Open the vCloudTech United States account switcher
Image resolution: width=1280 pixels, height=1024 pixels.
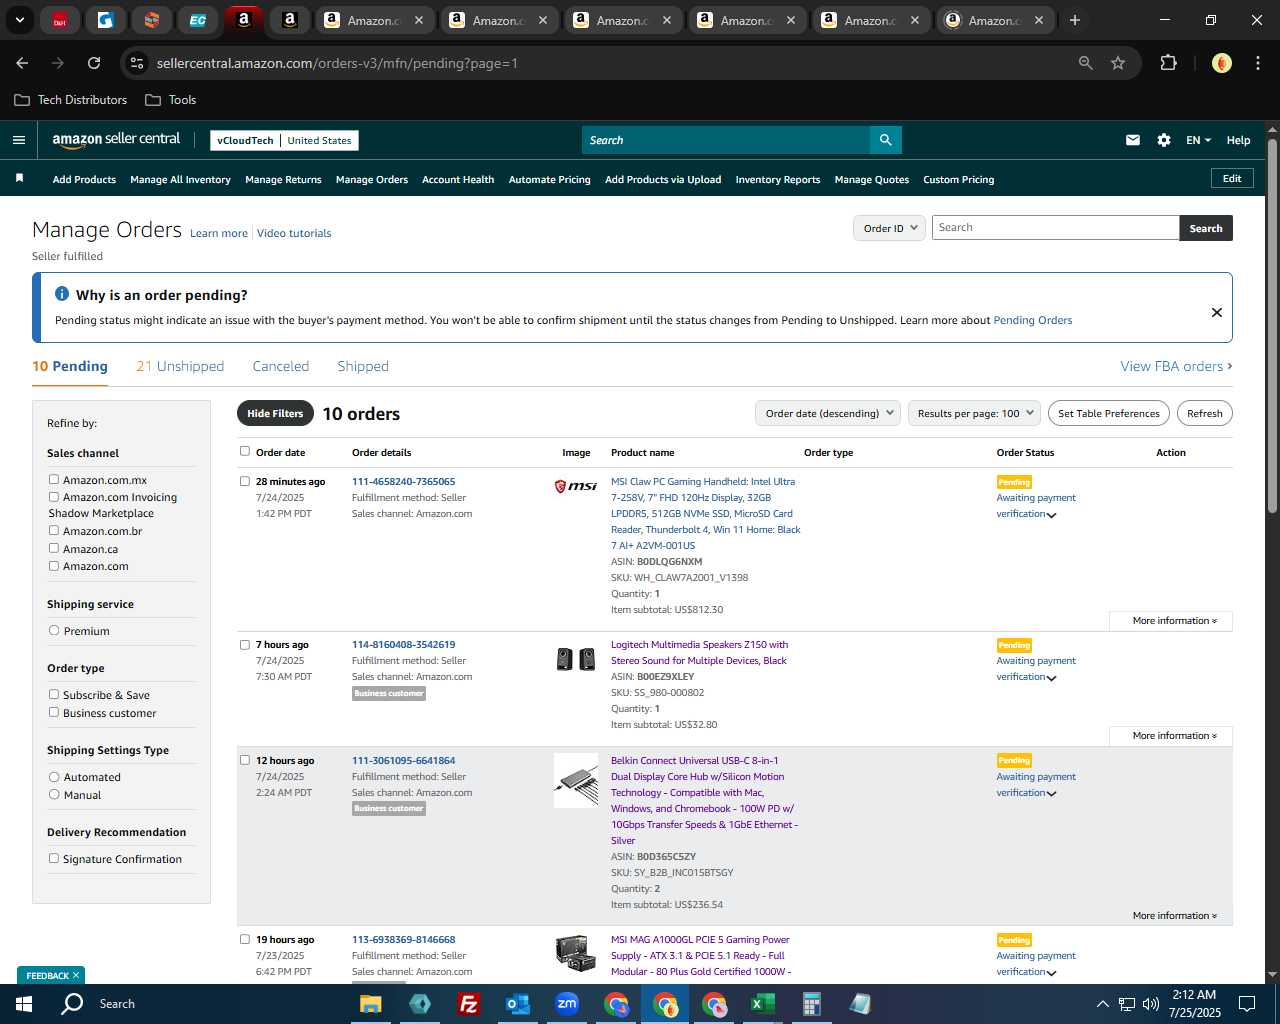[x=285, y=140]
